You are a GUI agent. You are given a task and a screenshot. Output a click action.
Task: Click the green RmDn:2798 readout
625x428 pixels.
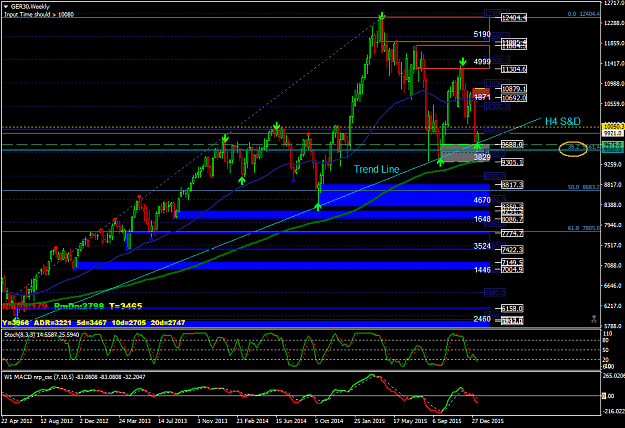click(79, 306)
